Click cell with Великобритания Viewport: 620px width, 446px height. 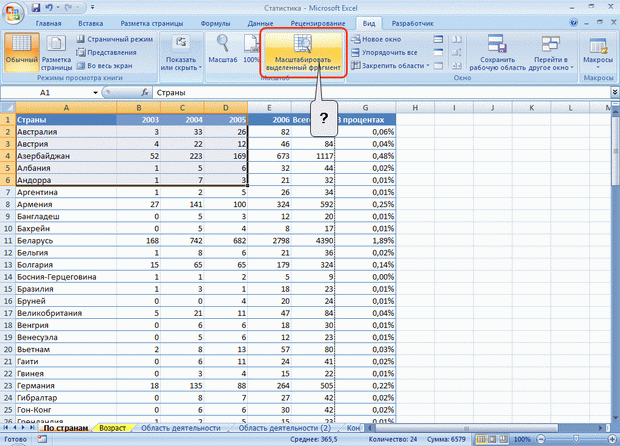tap(66, 313)
